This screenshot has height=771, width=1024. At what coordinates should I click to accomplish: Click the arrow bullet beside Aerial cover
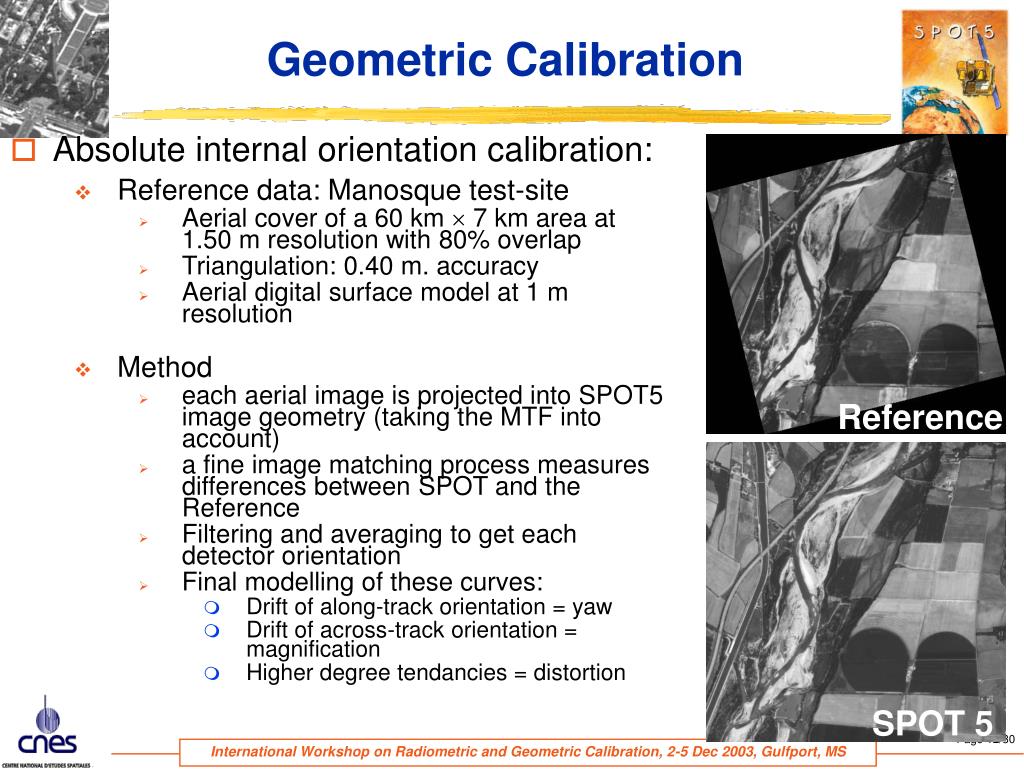pyautogui.click(x=144, y=222)
